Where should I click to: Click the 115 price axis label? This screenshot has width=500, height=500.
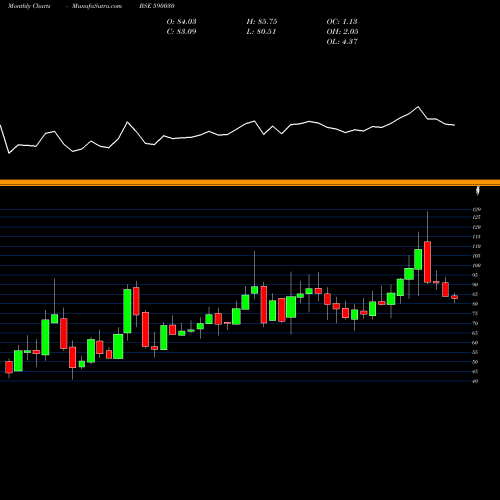tap(477, 237)
